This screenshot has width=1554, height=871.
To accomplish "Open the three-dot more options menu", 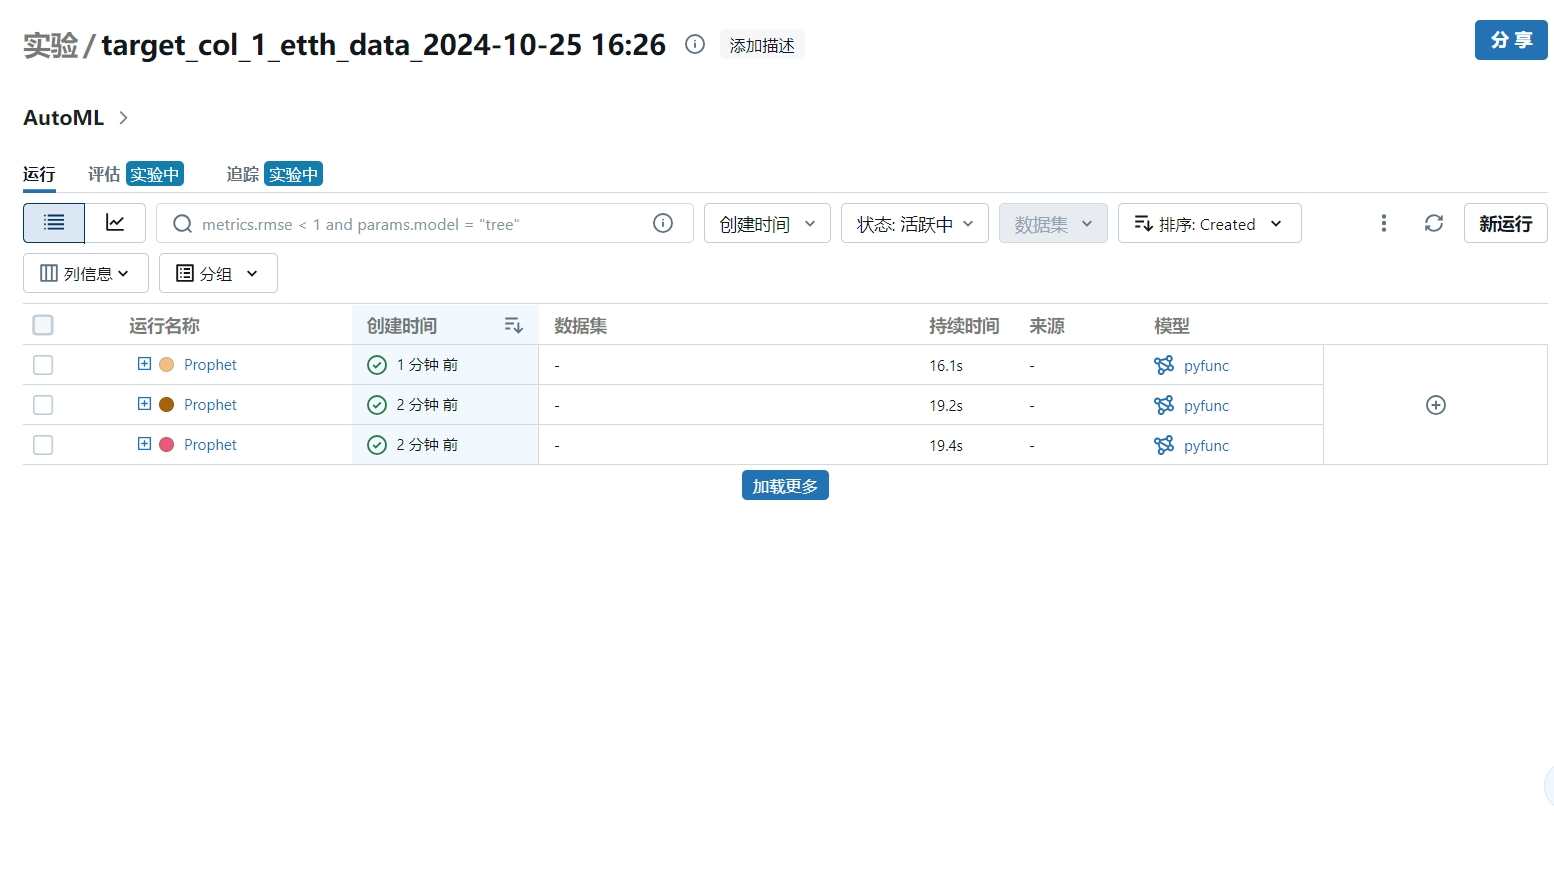I will pyautogui.click(x=1384, y=223).
